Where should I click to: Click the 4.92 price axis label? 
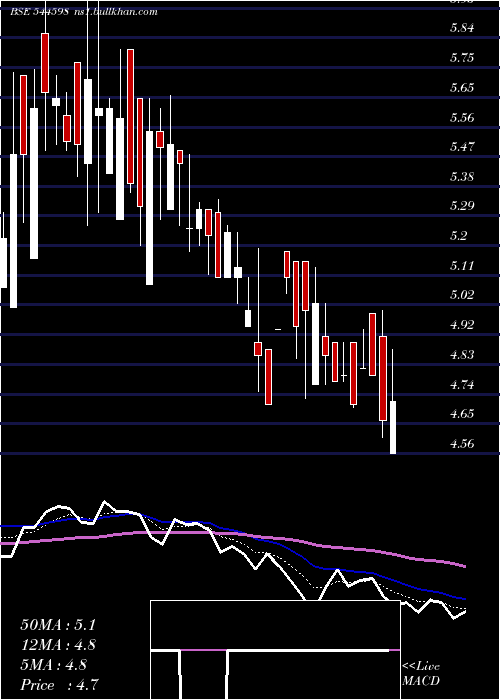pyautogui.click(x=462, y=325)
